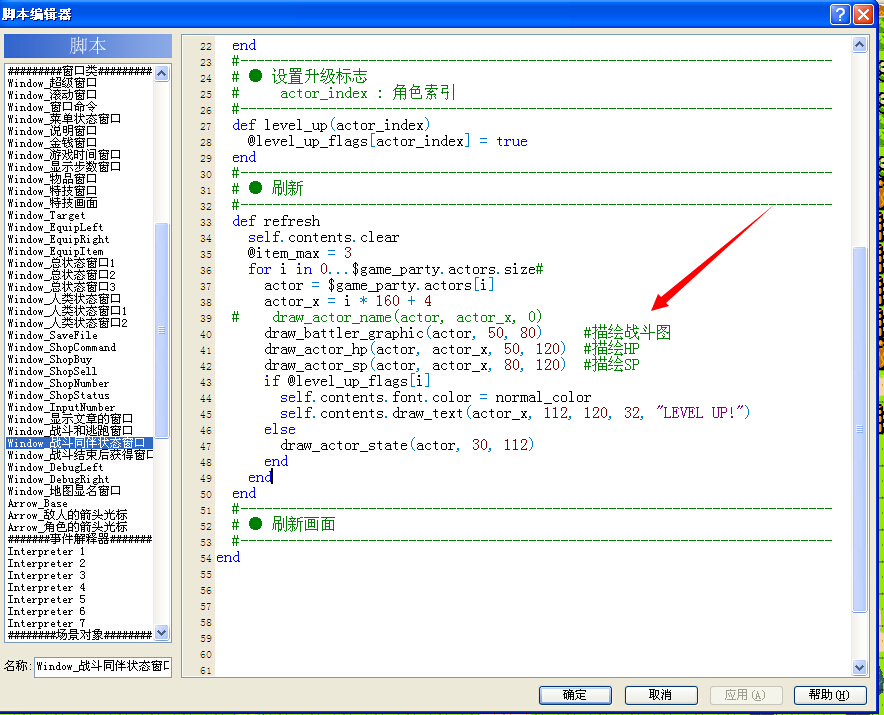
Task: Click the script name input field
Action: (103, 666)
